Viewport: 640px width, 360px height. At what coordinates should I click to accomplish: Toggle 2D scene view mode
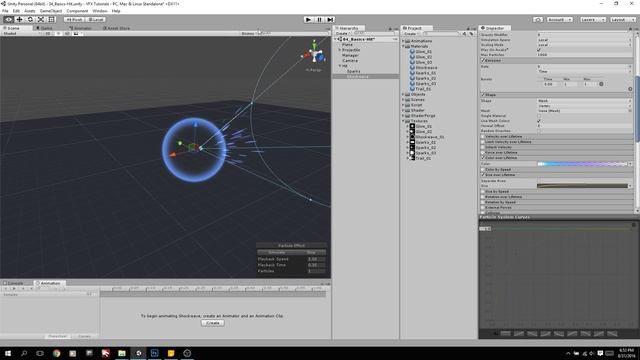coord(47,33)
